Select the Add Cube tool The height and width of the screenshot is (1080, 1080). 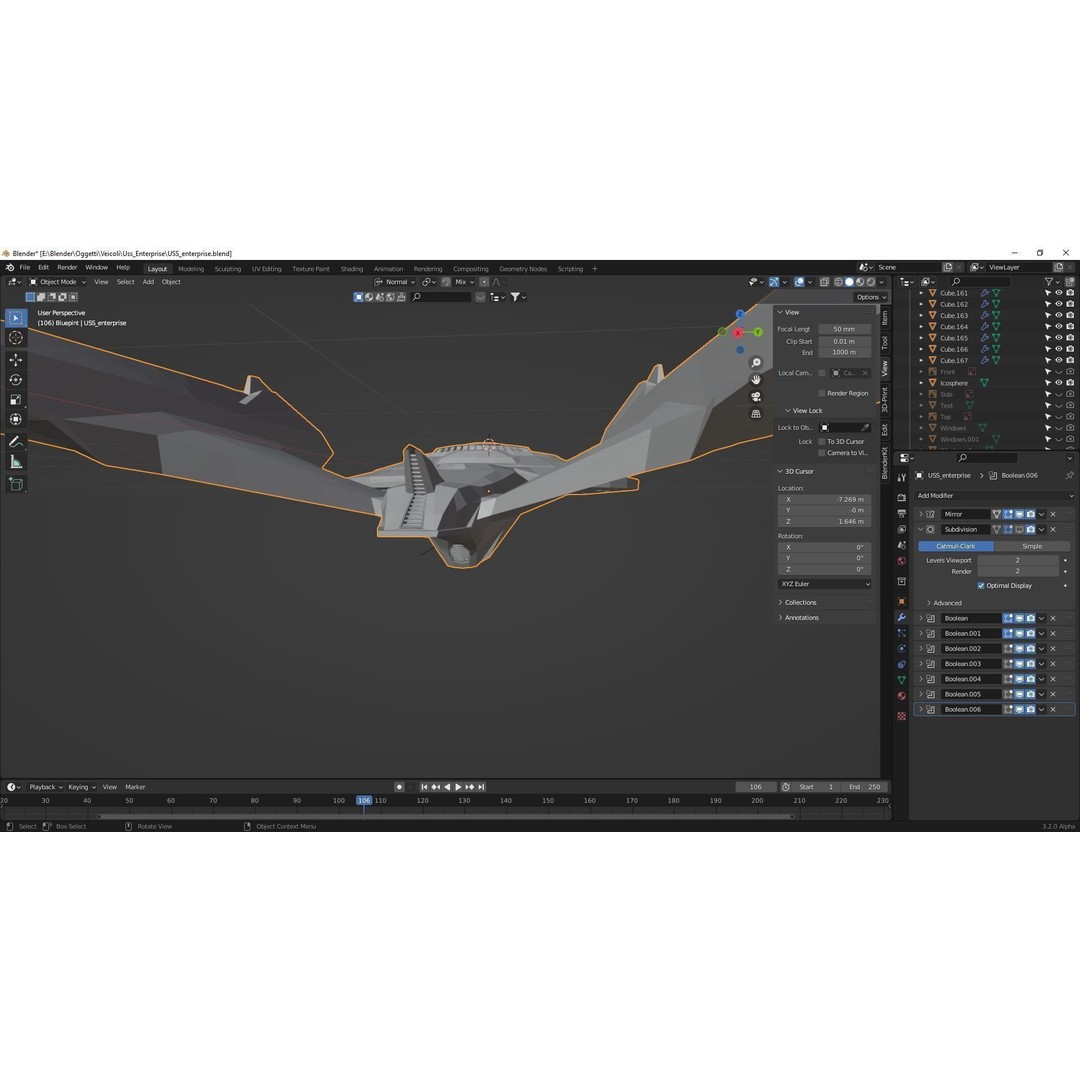(x=16, y=484)
